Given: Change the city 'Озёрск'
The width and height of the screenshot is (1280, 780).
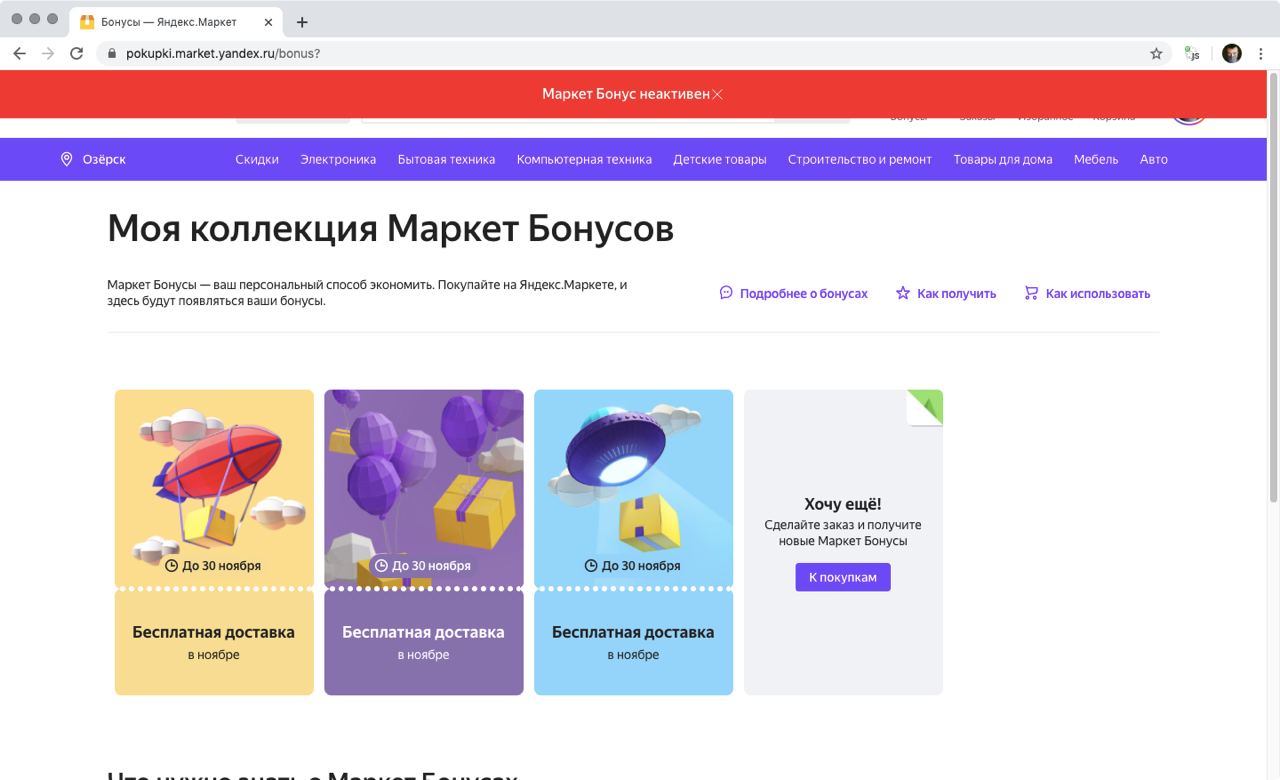Looking at the screenshot, I should 104,159.
